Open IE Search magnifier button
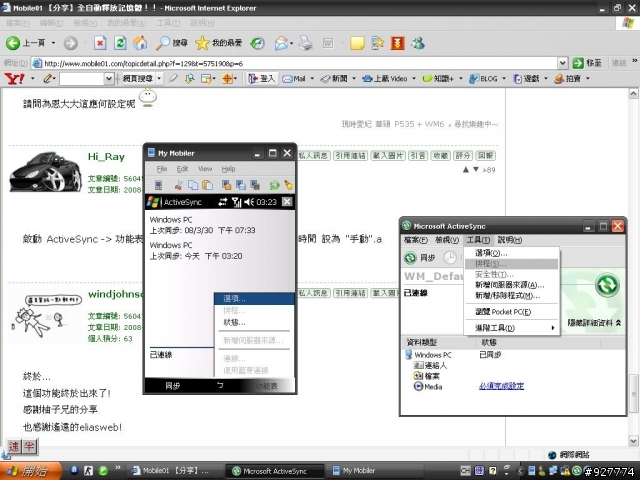 click(x=171, y=43)
